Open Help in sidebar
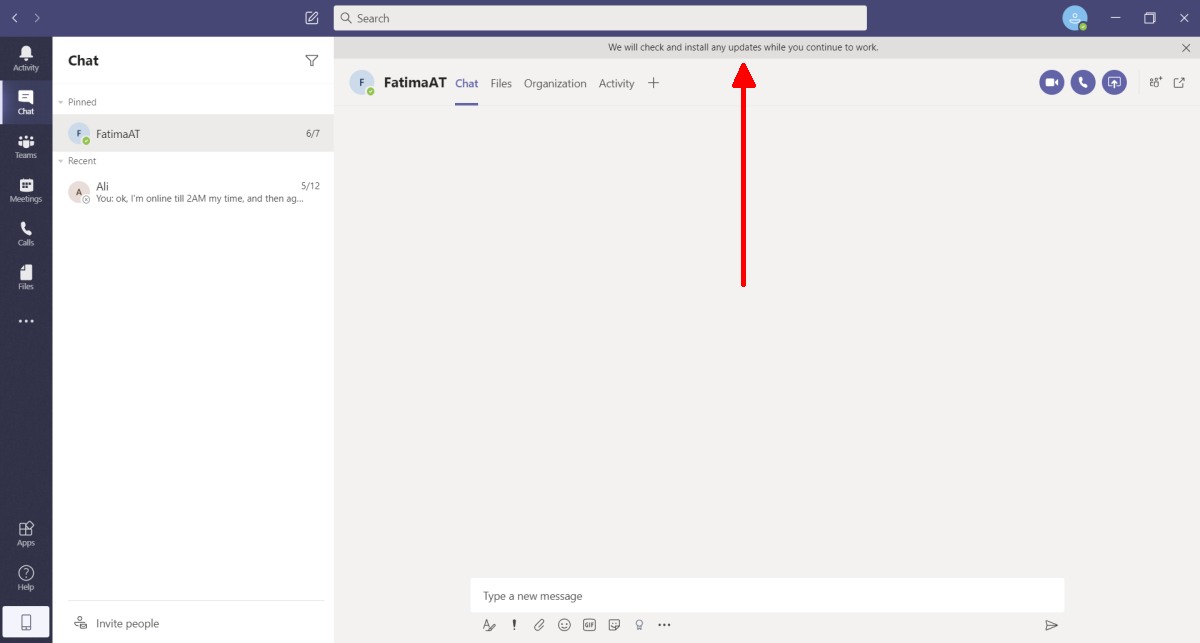This screenshot has height=643, width=1200. pyautogui.click(x=26, y=577)
